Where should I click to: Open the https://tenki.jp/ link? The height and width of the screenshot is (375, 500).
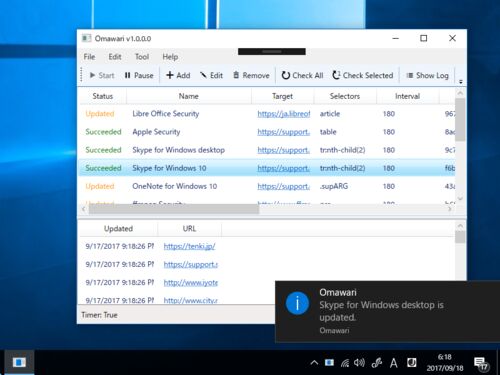pyautogui.click(x=189, y=246)
